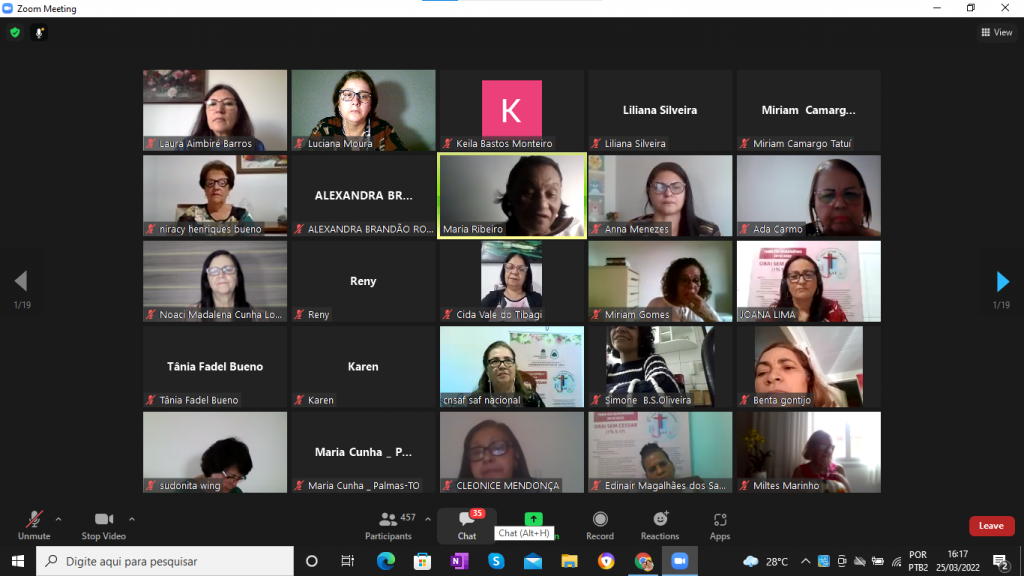Open the Participants list
This screenshot has height=576, width=1024.
tap(388, 525)
